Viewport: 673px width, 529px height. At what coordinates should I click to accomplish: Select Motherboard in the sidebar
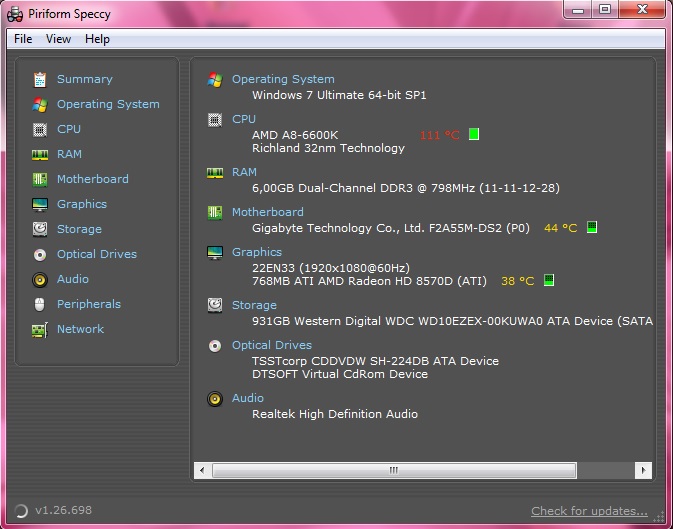(x=93, y=179)
